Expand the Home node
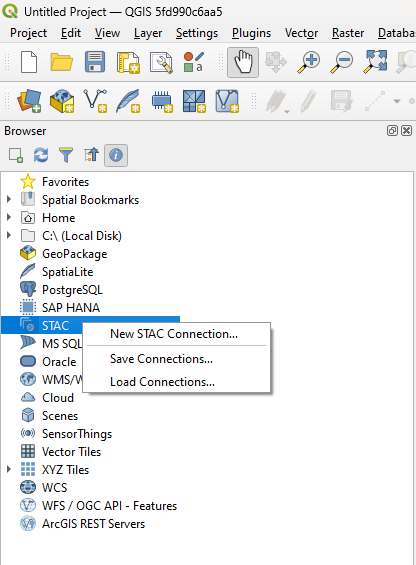 pos(9,217)
